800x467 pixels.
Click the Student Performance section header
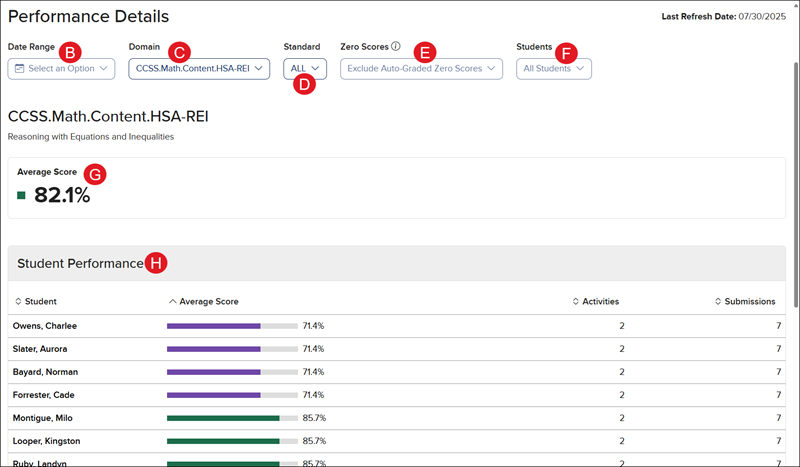coord(80,263)
